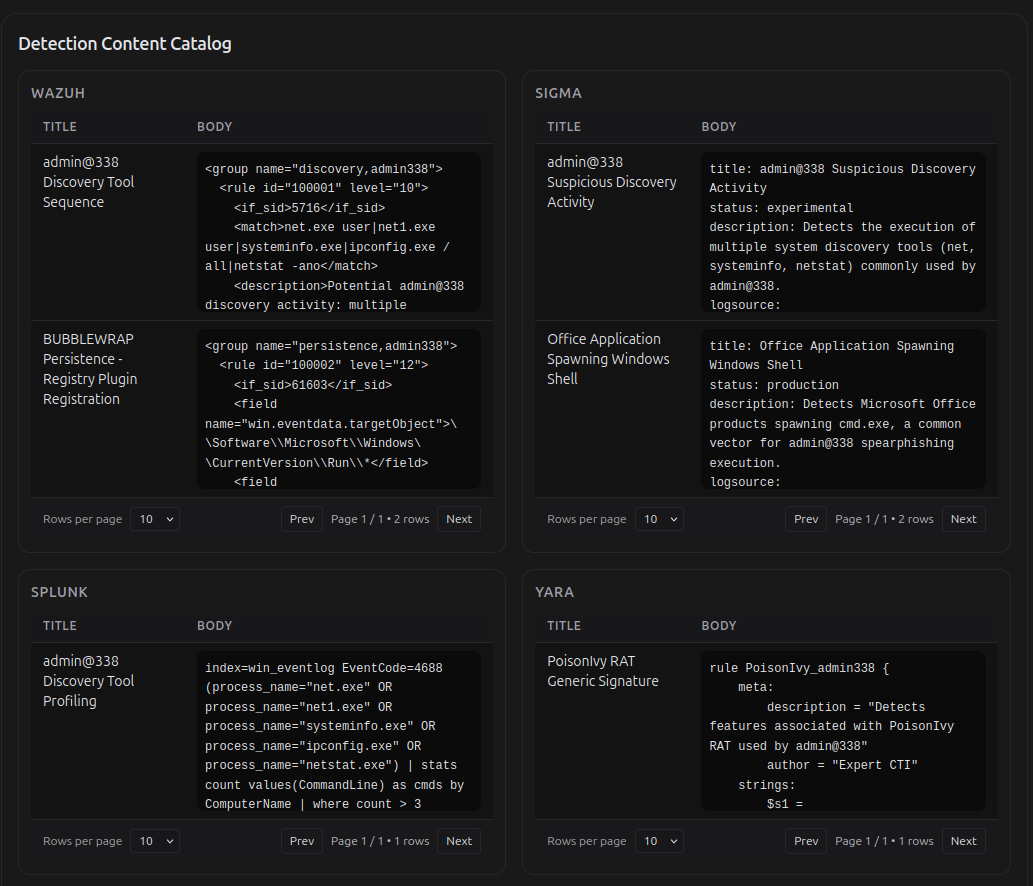Open Rows per page dropdown in SIGMA panel
The width and height of the screenshot is (1033, 886).
pyautogui.click(x=659, y=519)
